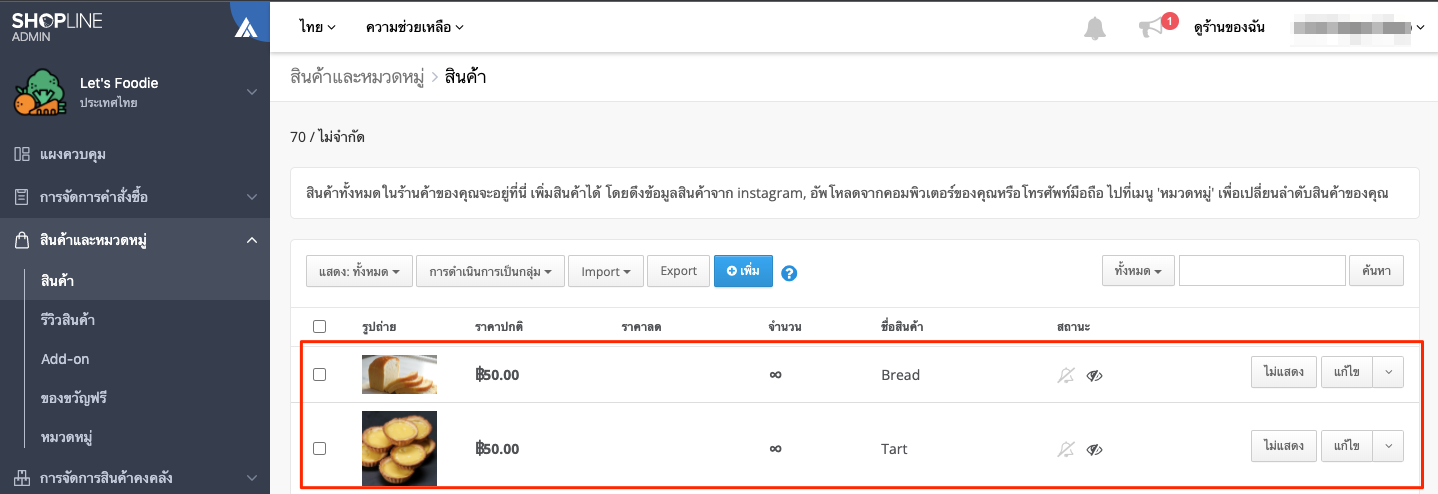
Task: Tick the select-all checkbox in header
Action: click(x=320, y=326)
